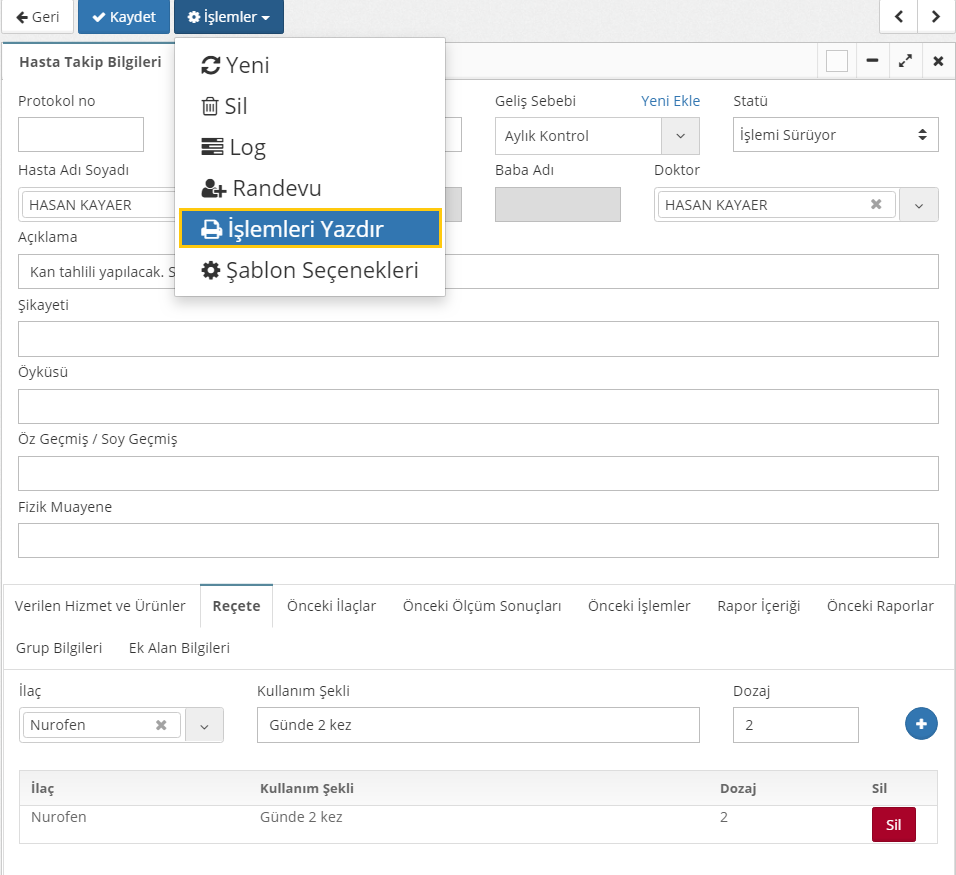Open the Geliş Sebebi dropdown
The image size is (956, 875).
point(680,136)
